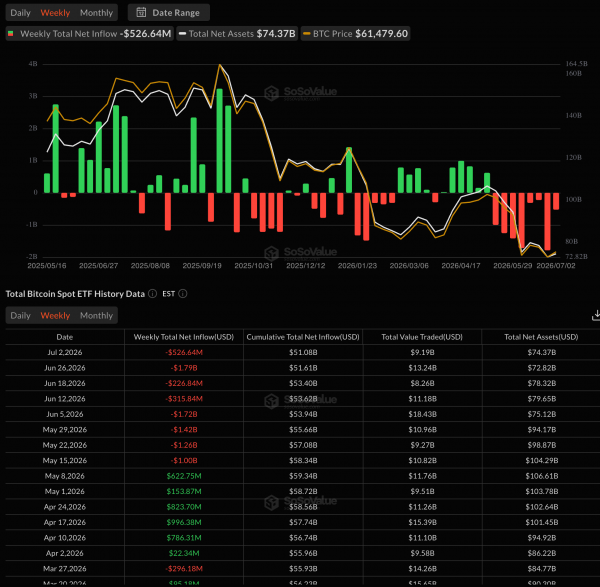Click the $18.43B value traded cell

point(422,414)
